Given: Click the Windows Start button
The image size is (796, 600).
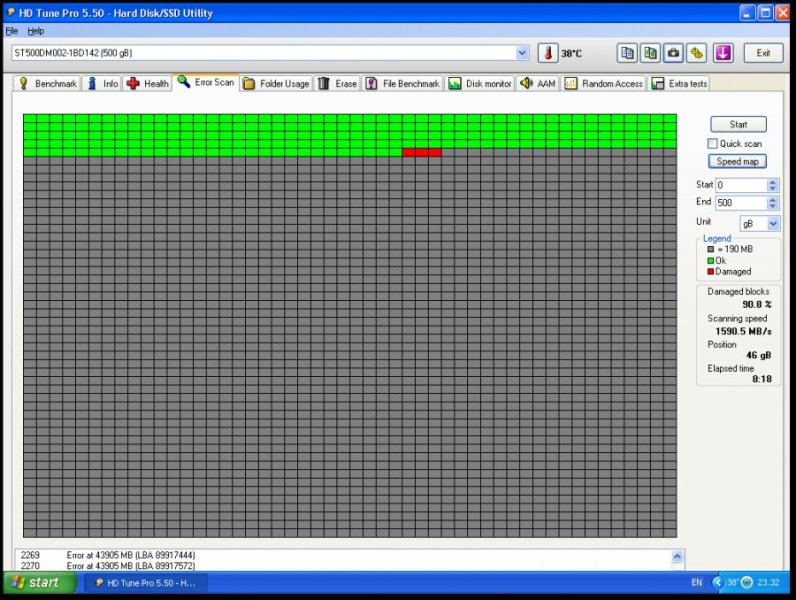Looking at the screenshot, I should click(x=40, y=583).
